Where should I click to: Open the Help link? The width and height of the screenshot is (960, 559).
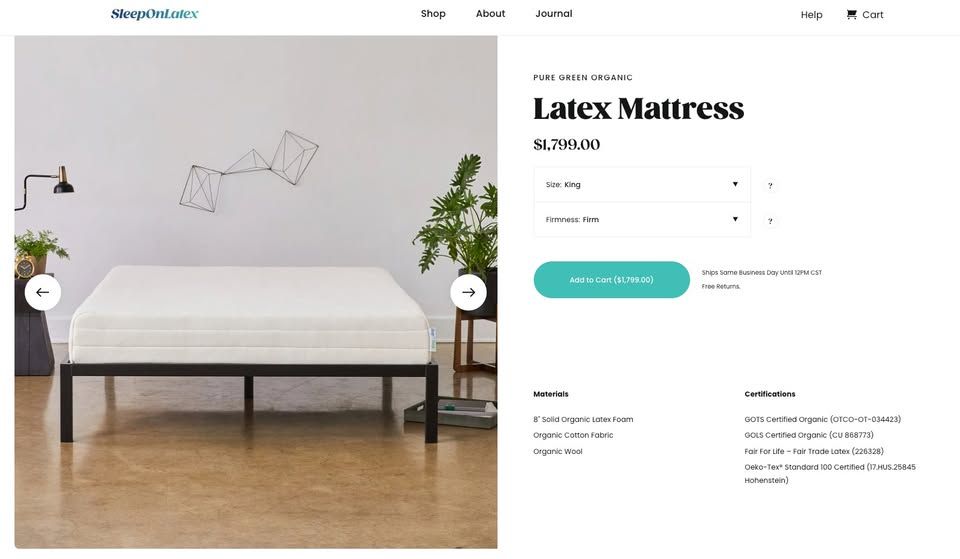tap(811, 15)
